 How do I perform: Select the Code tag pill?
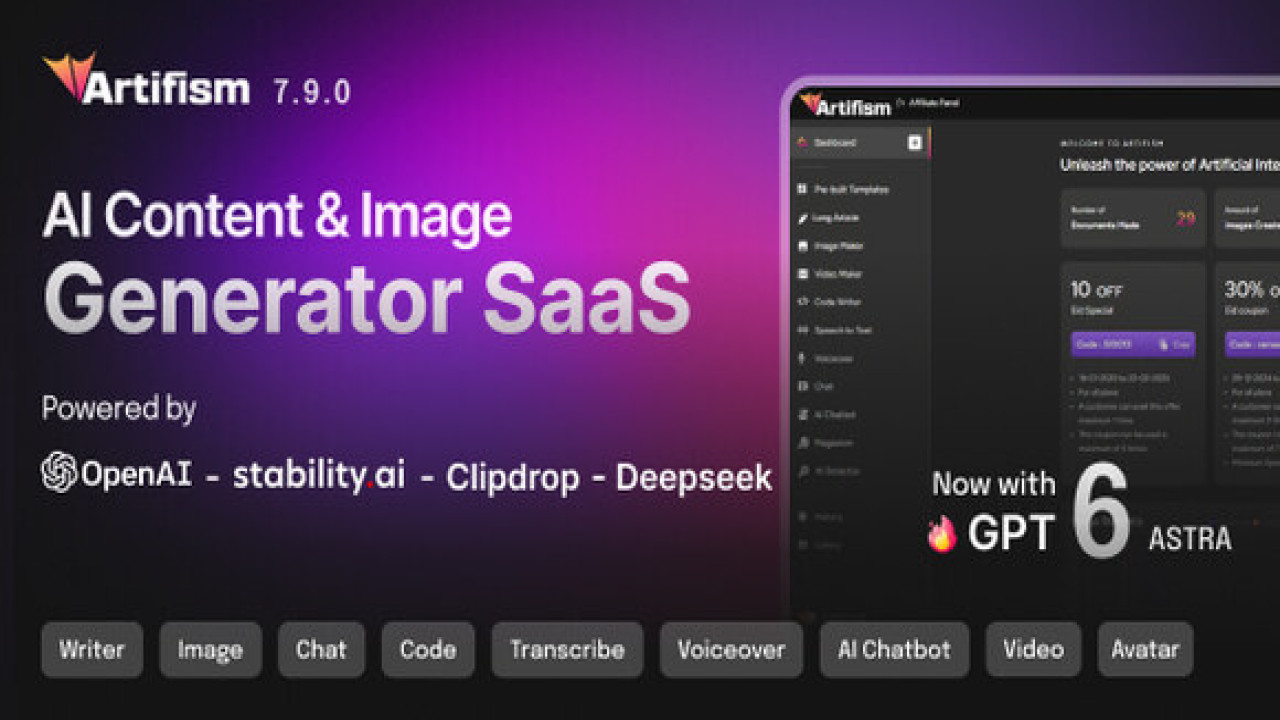pos(428,650)
